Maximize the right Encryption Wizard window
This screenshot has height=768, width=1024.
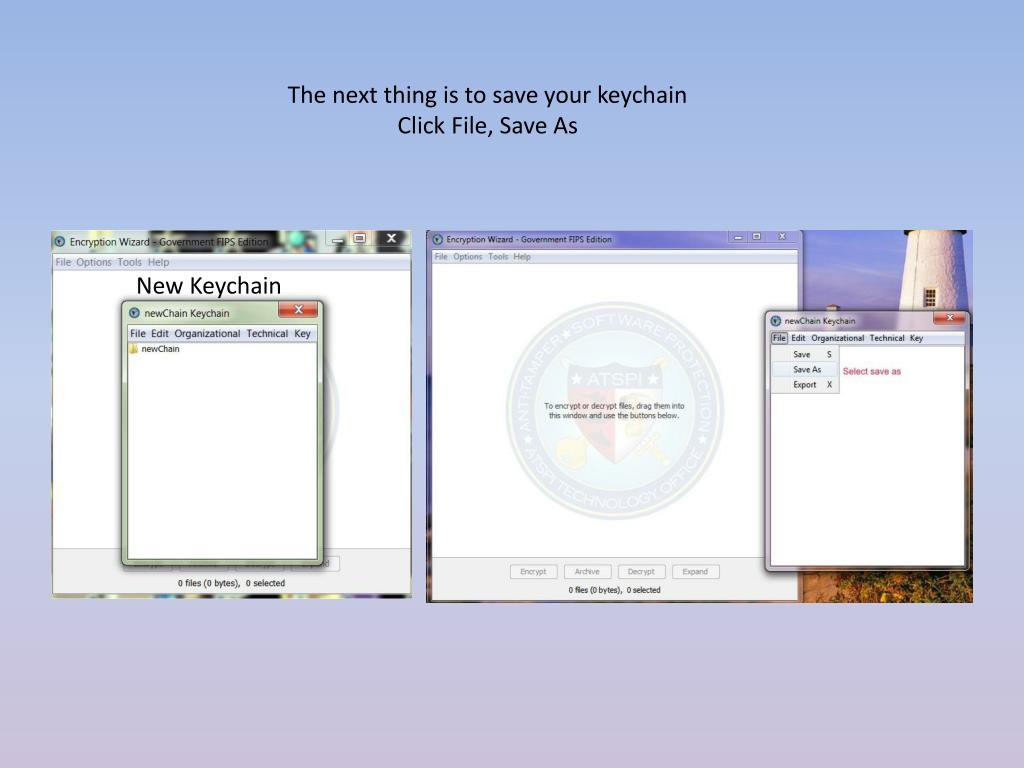click(x=756, y=236)
